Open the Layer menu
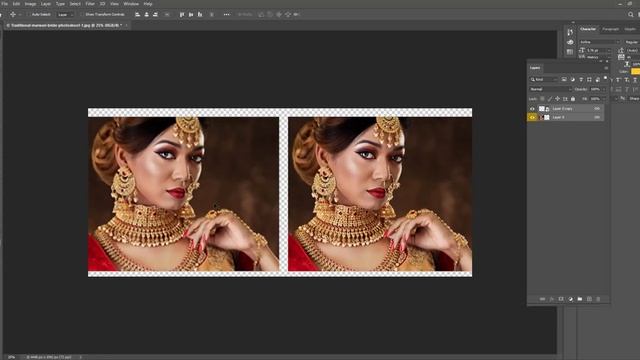Viewport: 640px width, 360px height. (46, 4)
